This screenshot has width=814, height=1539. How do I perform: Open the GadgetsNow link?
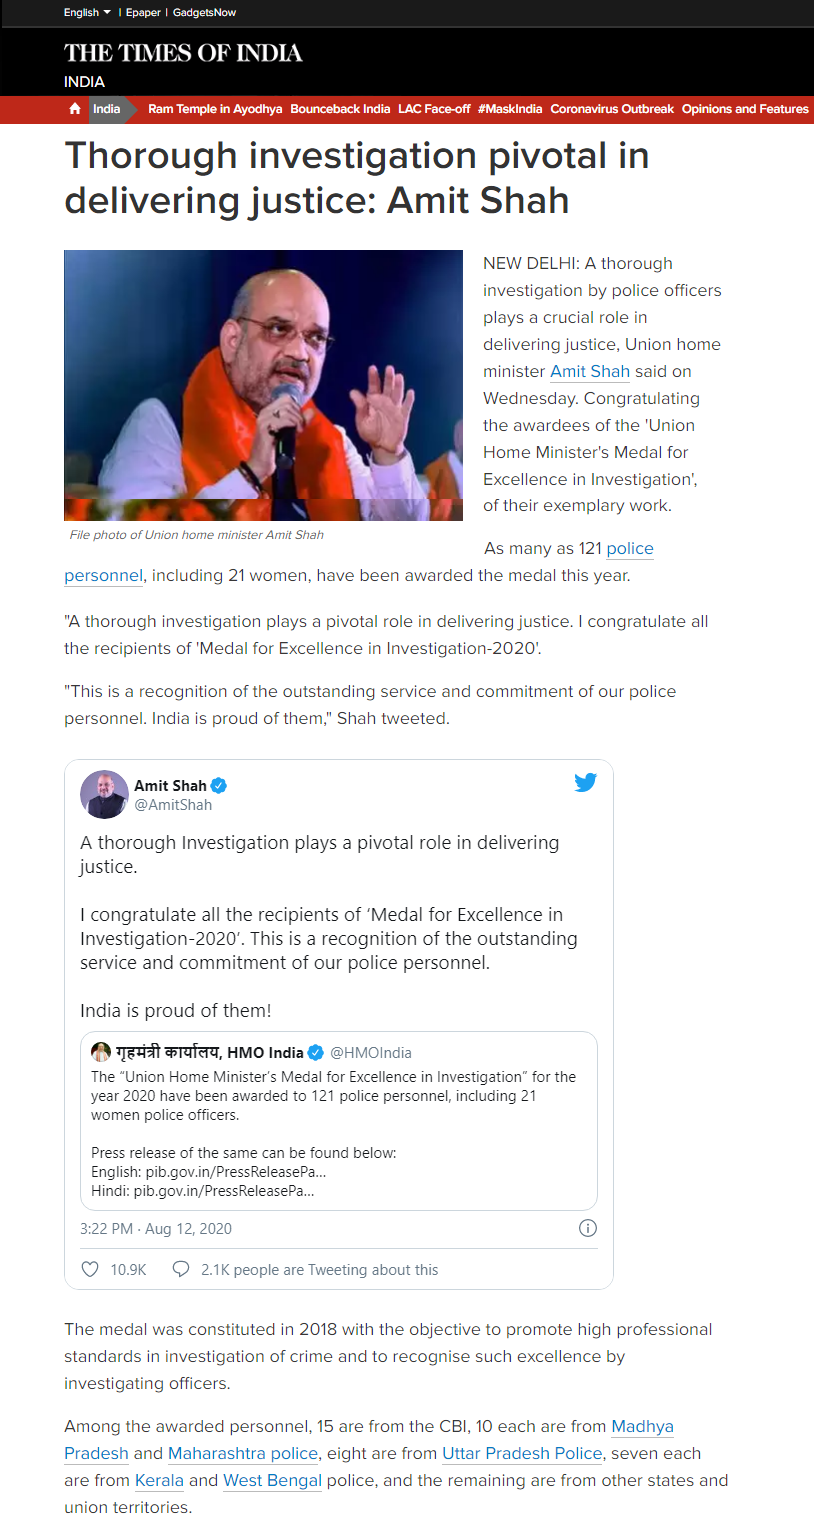204,12
